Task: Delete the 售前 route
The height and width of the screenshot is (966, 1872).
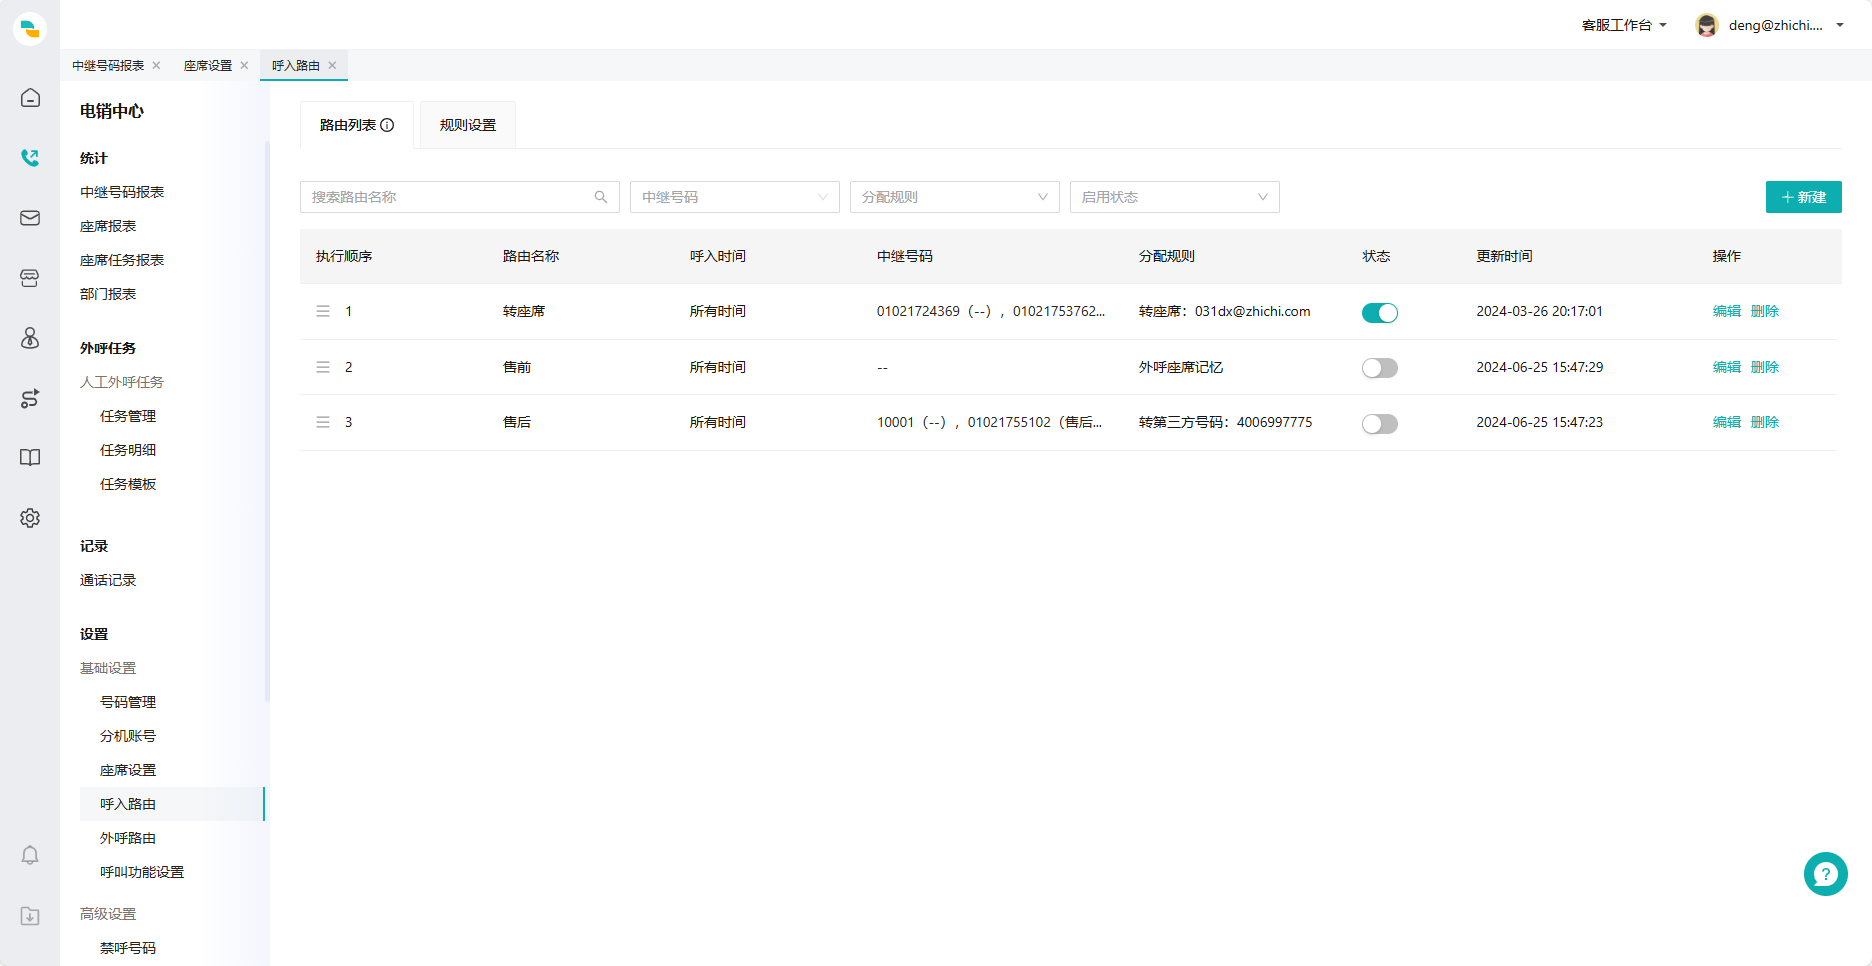Action: [1764, 367]
